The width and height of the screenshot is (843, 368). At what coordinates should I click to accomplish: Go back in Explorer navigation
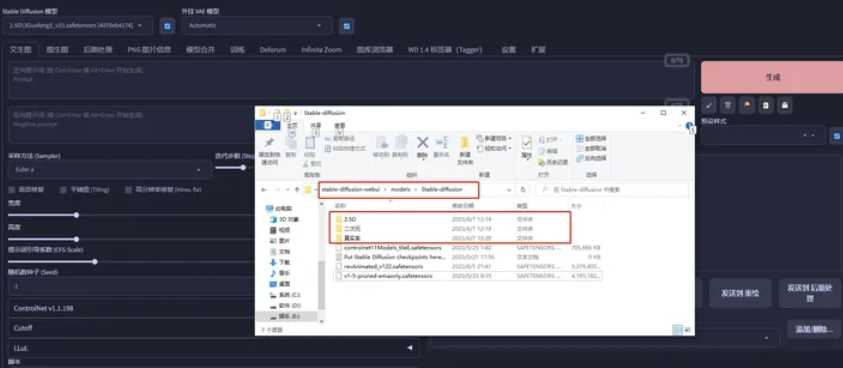(263, 189)
